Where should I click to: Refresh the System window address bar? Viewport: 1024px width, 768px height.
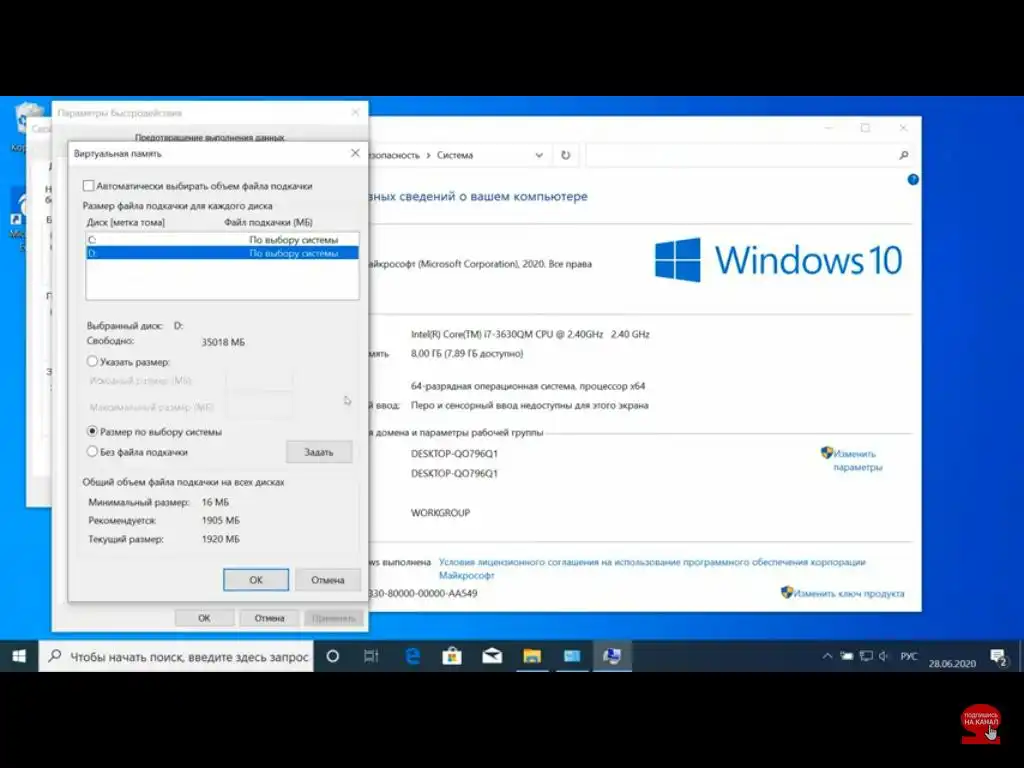coord(566,155)
